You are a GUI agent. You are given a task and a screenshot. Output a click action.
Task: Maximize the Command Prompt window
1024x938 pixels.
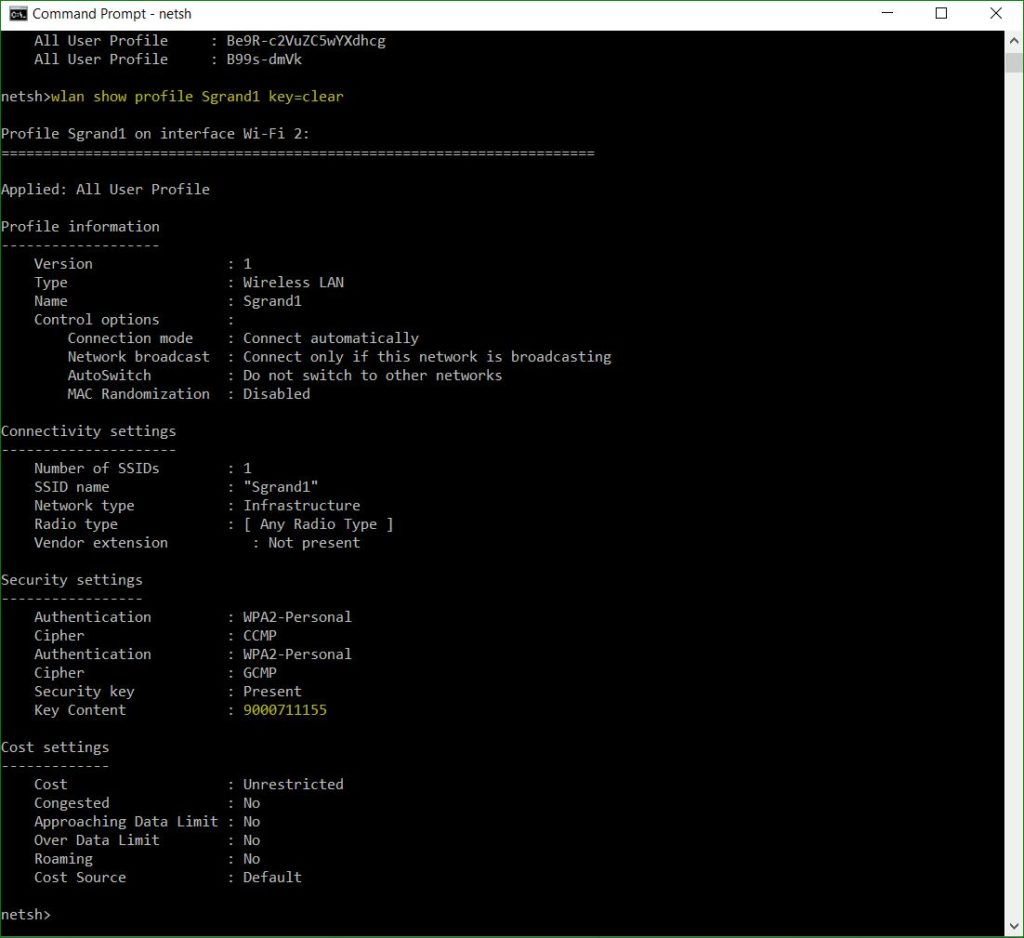(x=941, y=14)
